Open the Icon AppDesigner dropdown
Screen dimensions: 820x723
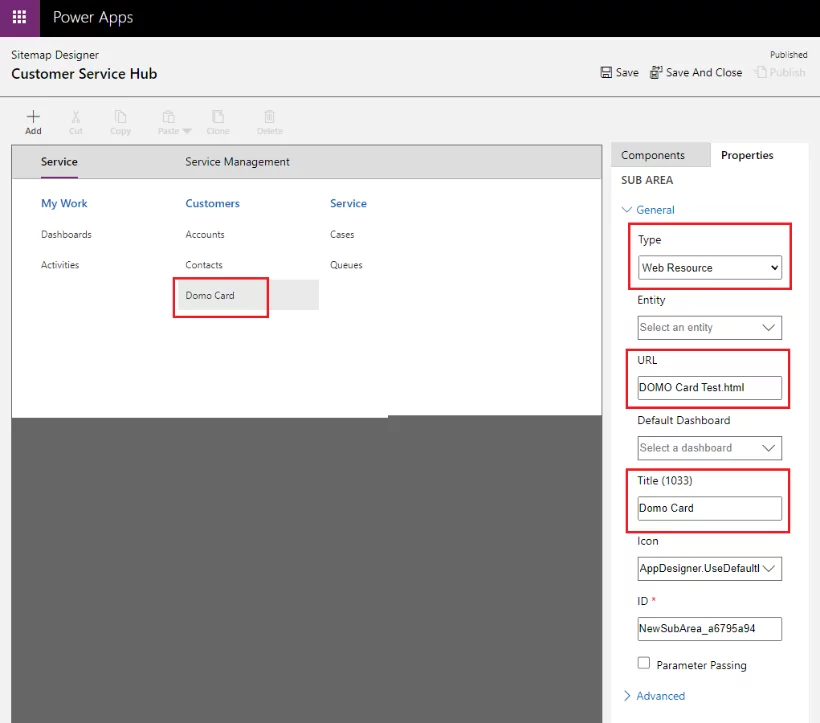[x=710, y=569]
